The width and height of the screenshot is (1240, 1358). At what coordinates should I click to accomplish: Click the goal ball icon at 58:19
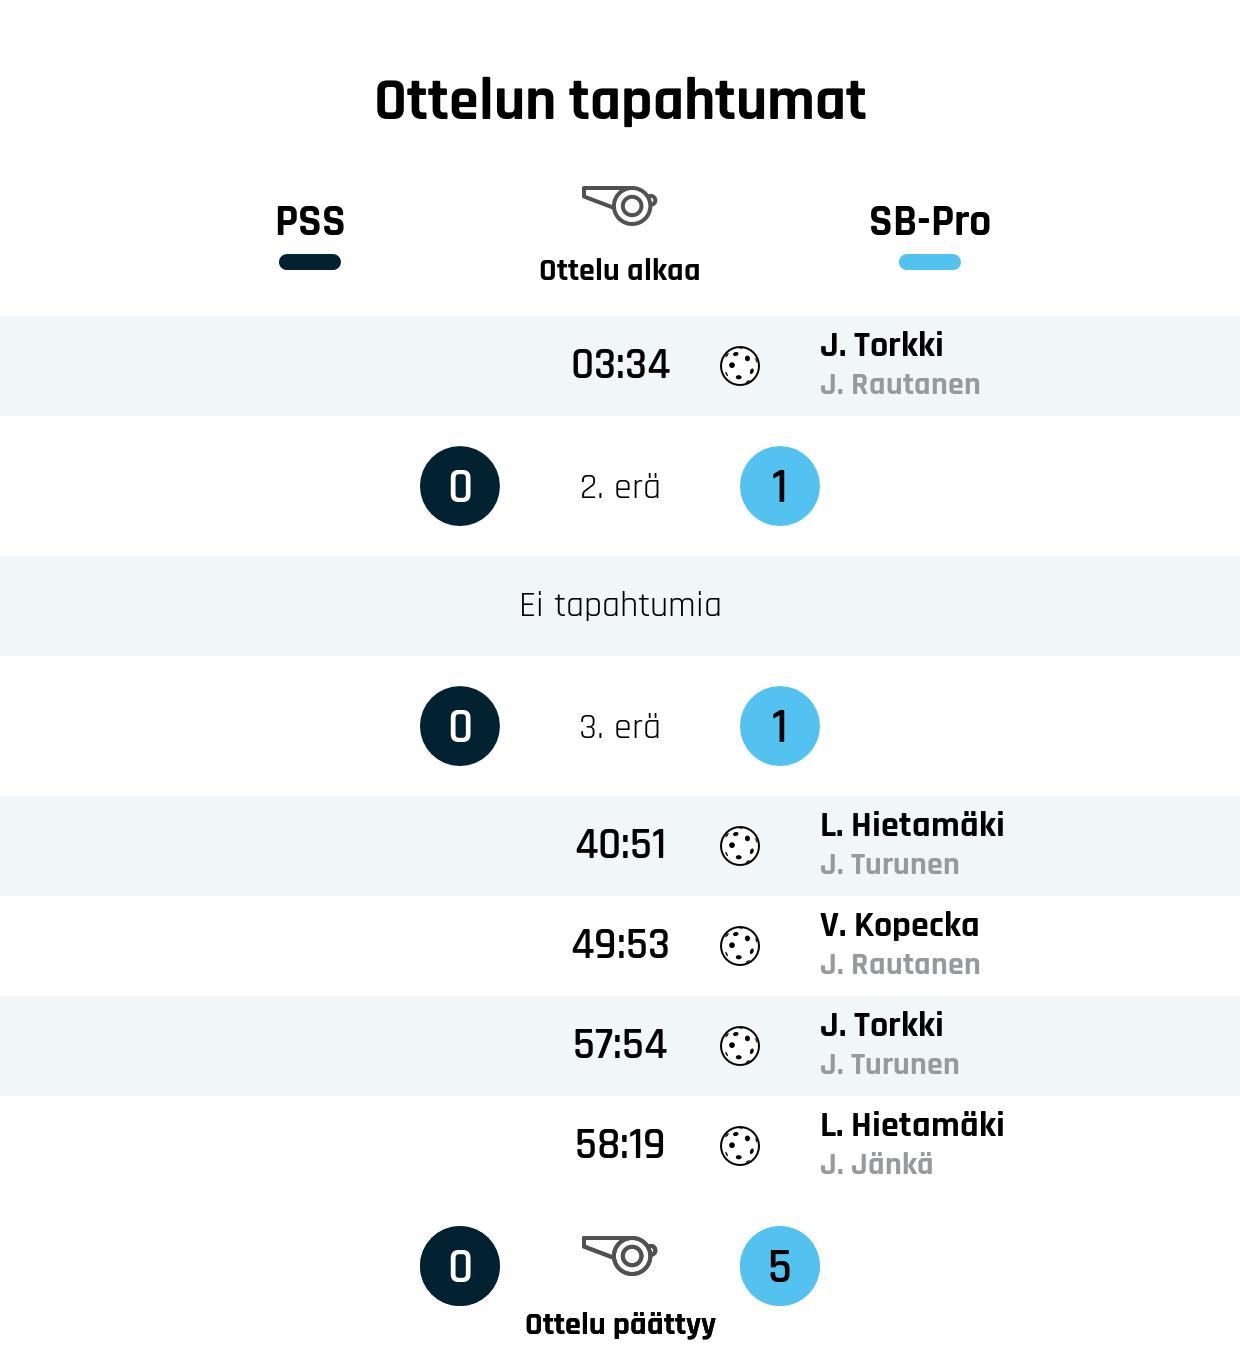(740, 1146)
